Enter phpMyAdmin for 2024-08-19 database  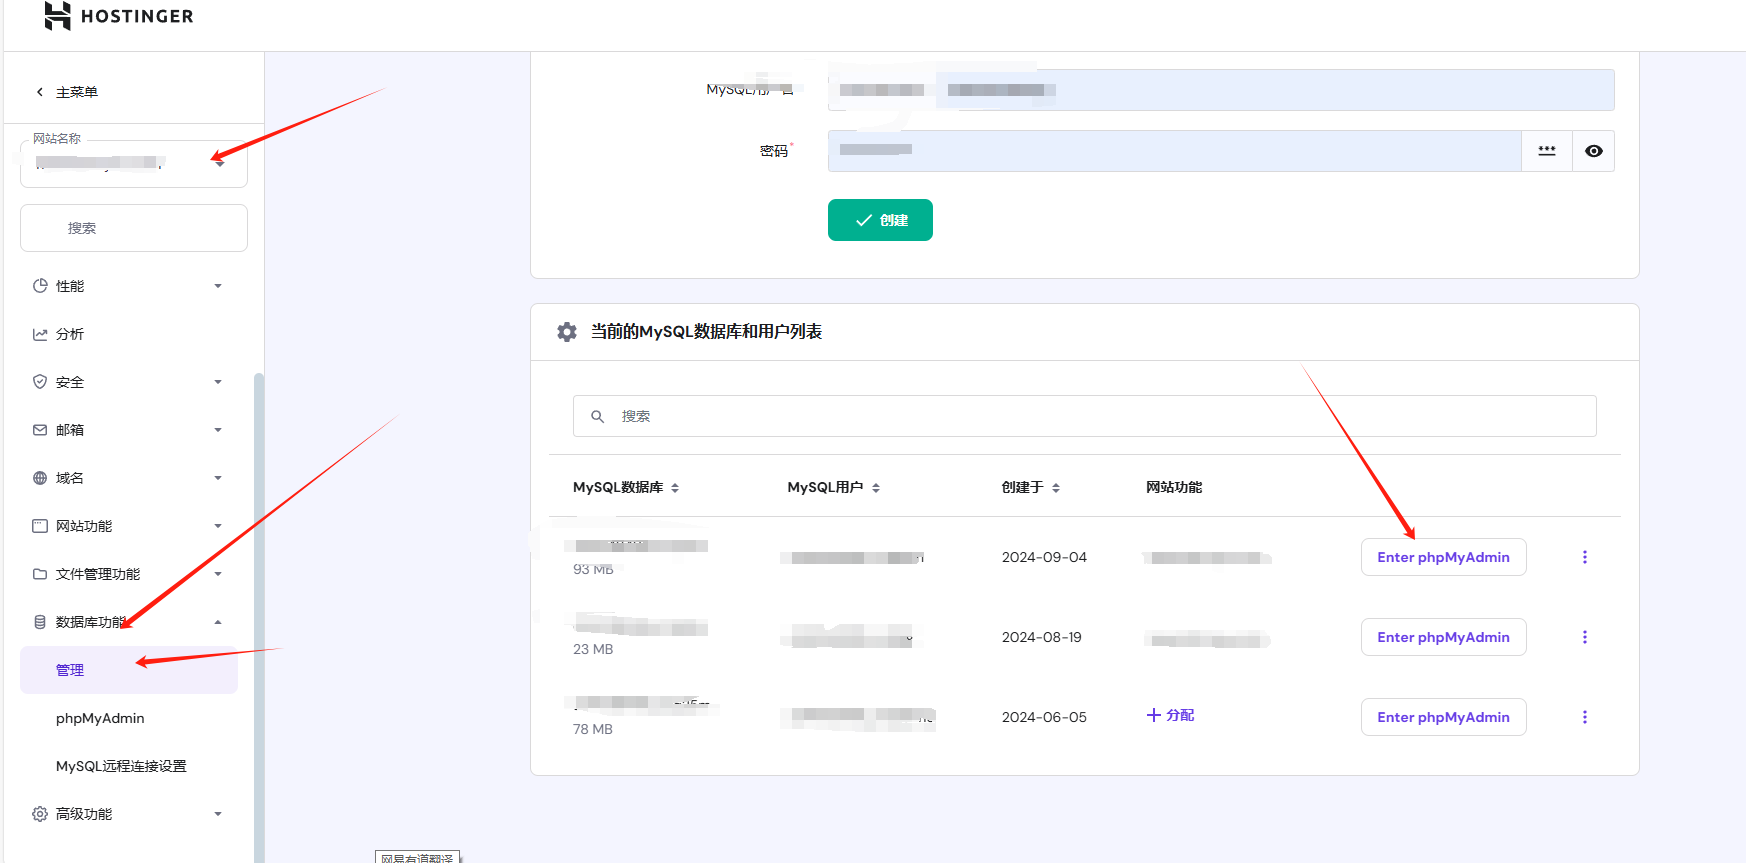pos(1444,637)
